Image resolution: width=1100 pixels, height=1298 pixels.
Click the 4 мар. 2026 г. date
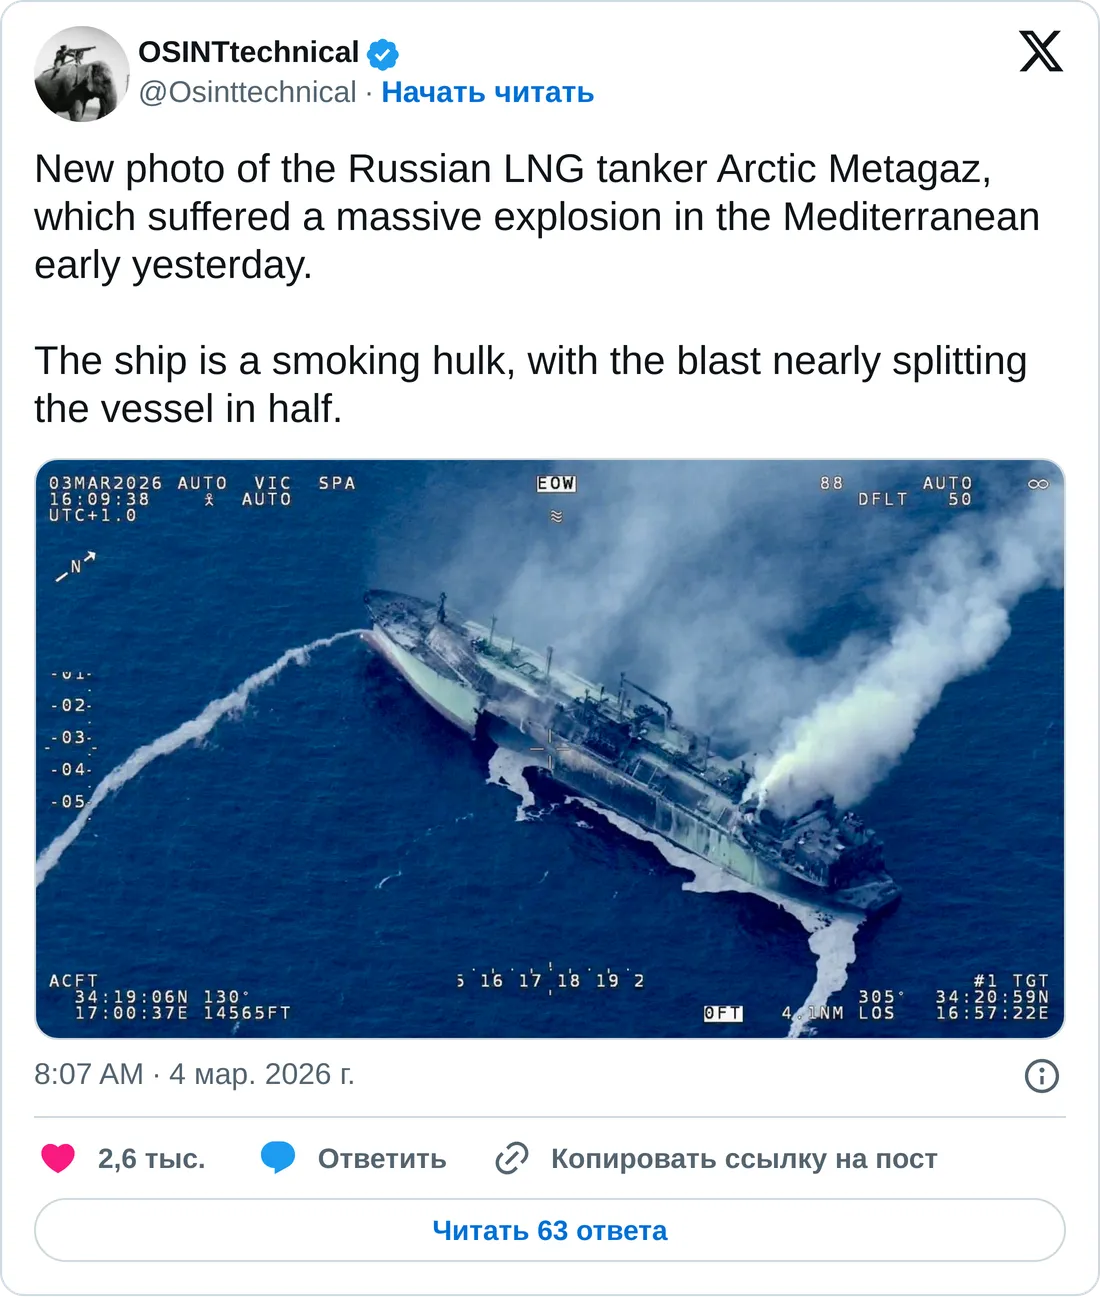(x=262, y=1074)
